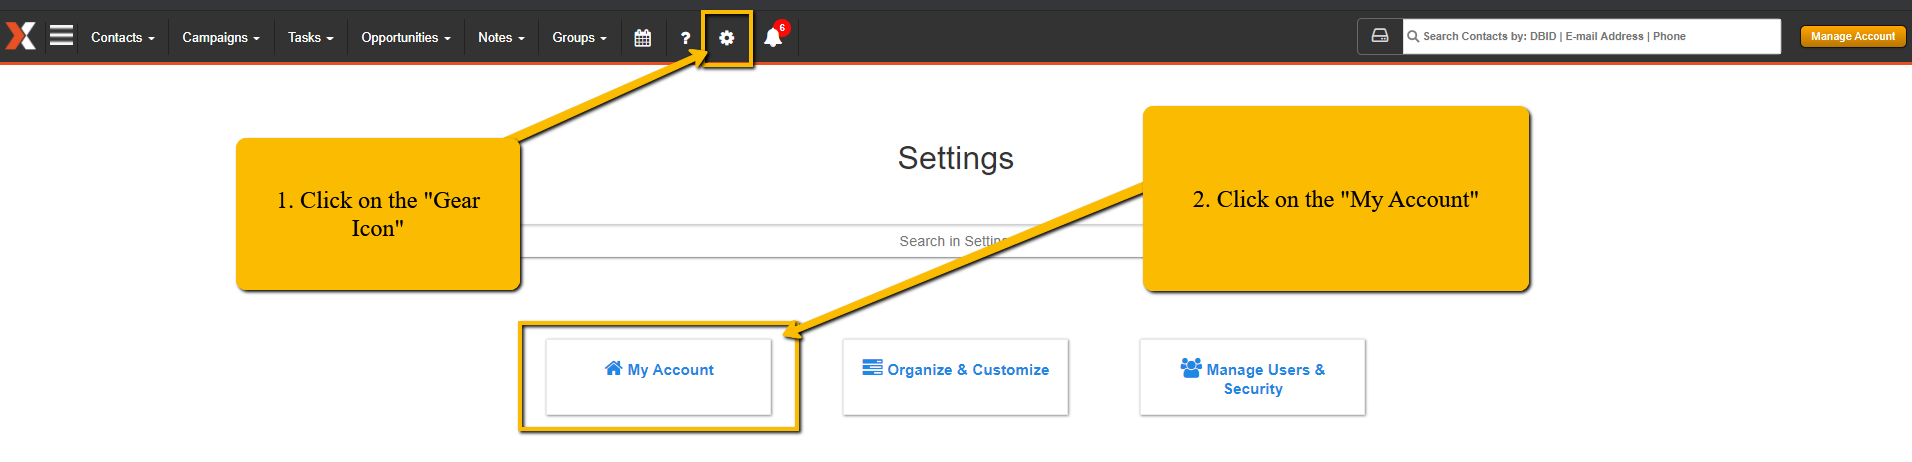Focus the Search Contacts by DBID field

[x=1592, y=36]
